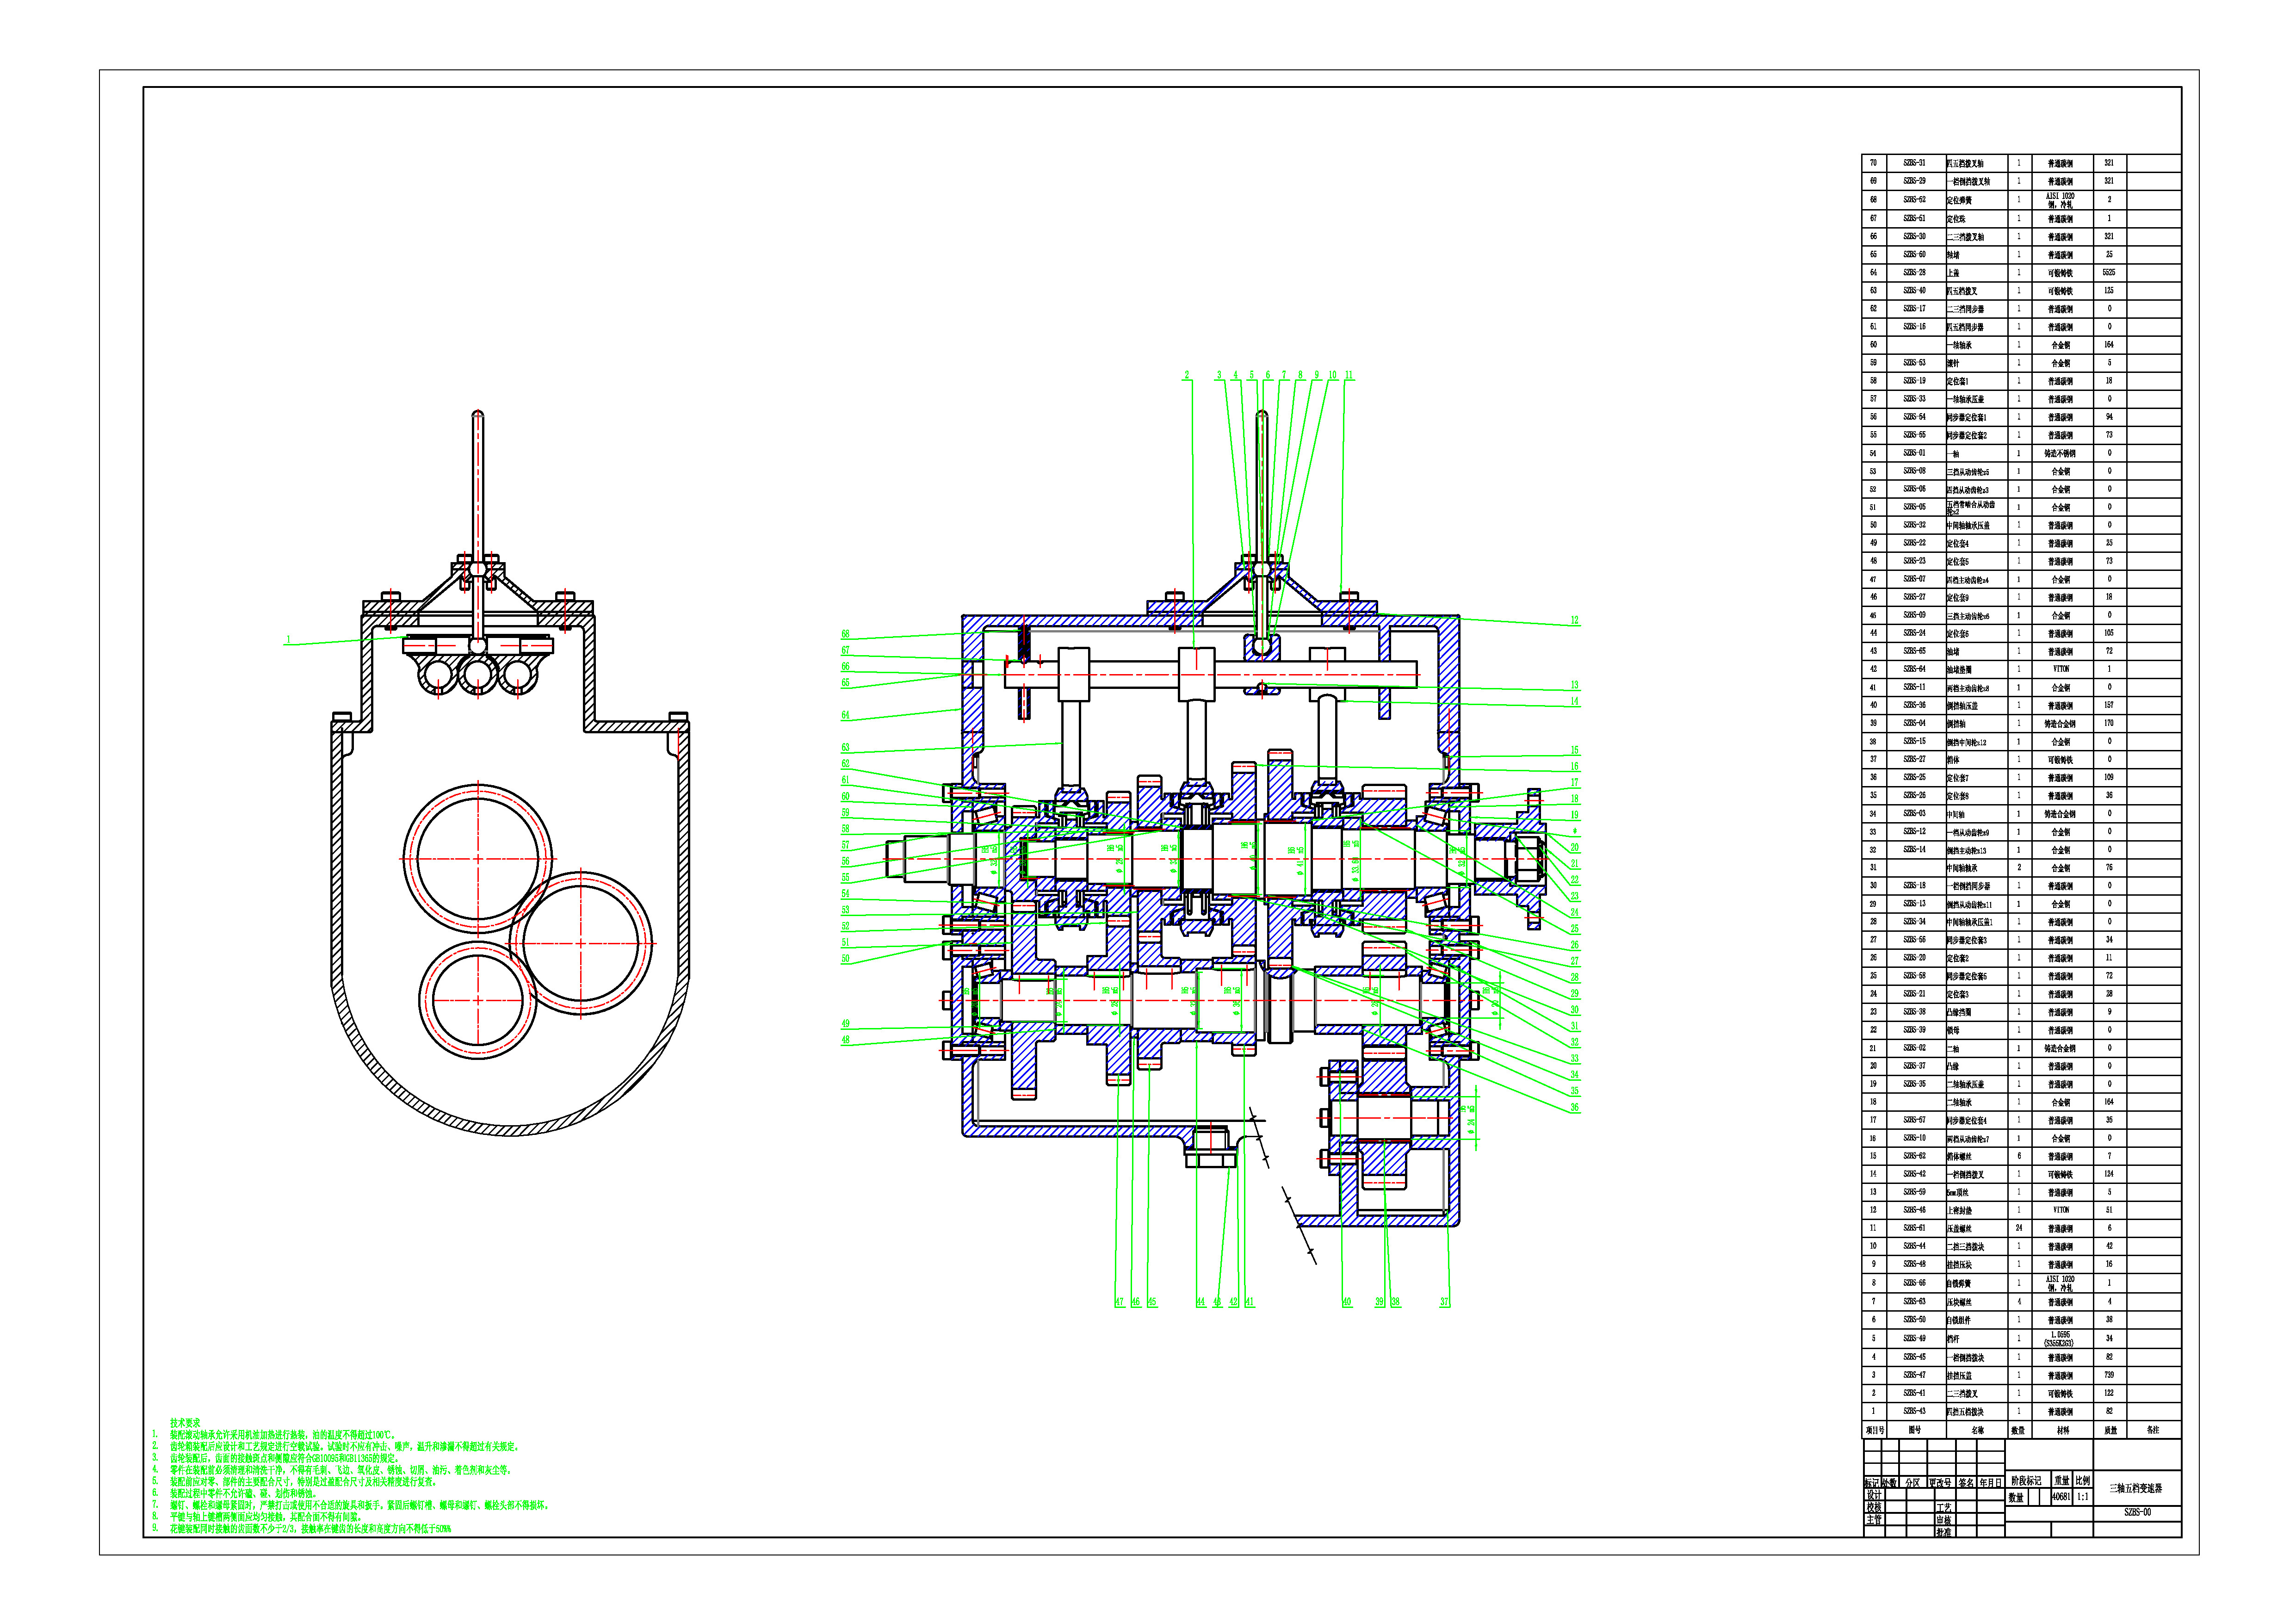Click the '批准' label in title block
The height and width of the screenshot is (1623, 2296).
(1944, 1531)
